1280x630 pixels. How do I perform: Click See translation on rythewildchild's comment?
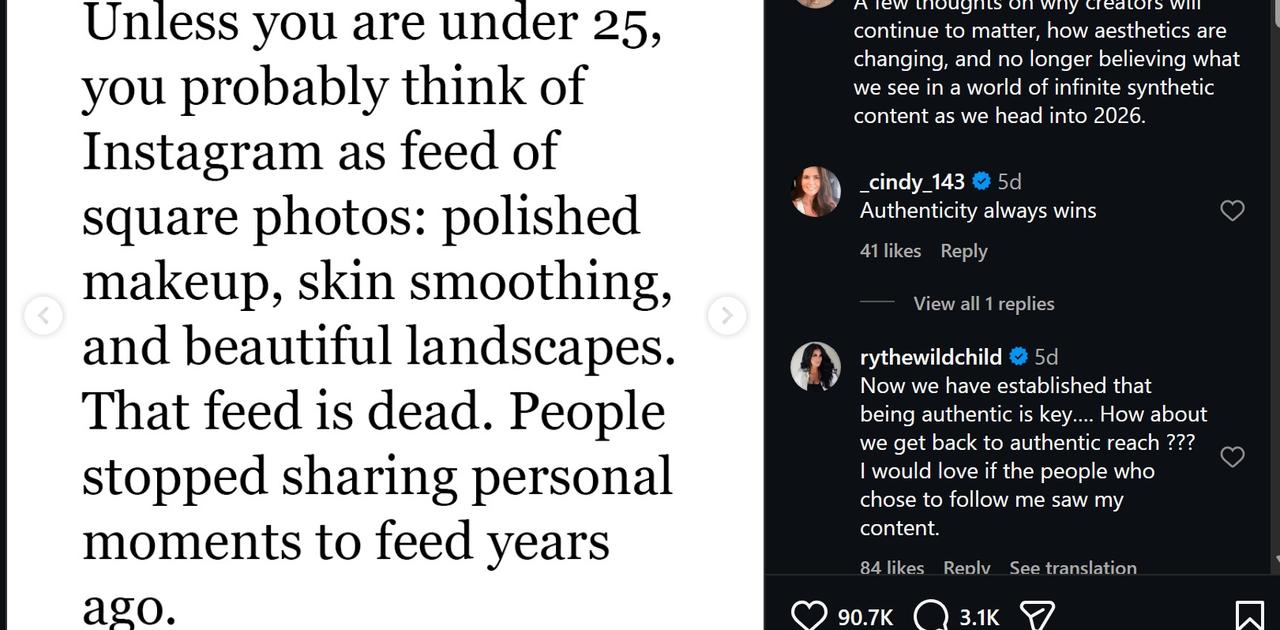[x=1072, y=568]
